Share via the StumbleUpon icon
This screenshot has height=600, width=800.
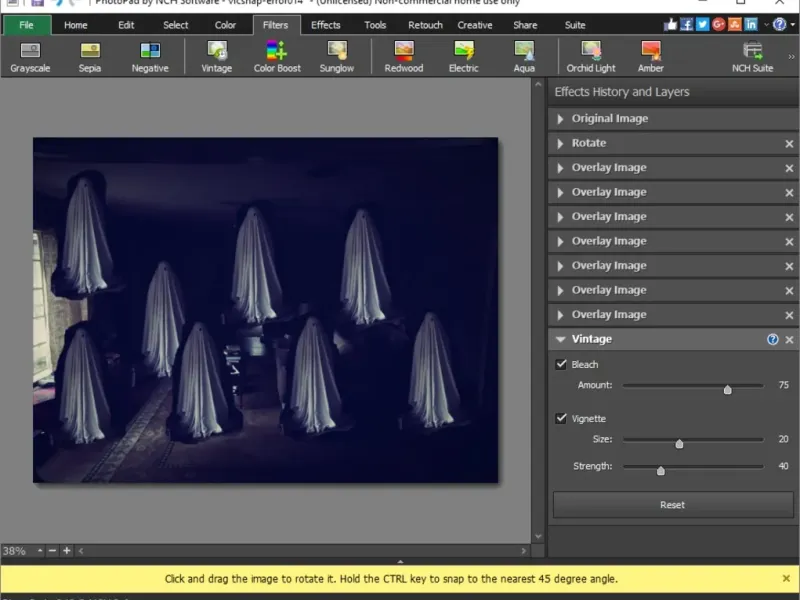[735, 24]
